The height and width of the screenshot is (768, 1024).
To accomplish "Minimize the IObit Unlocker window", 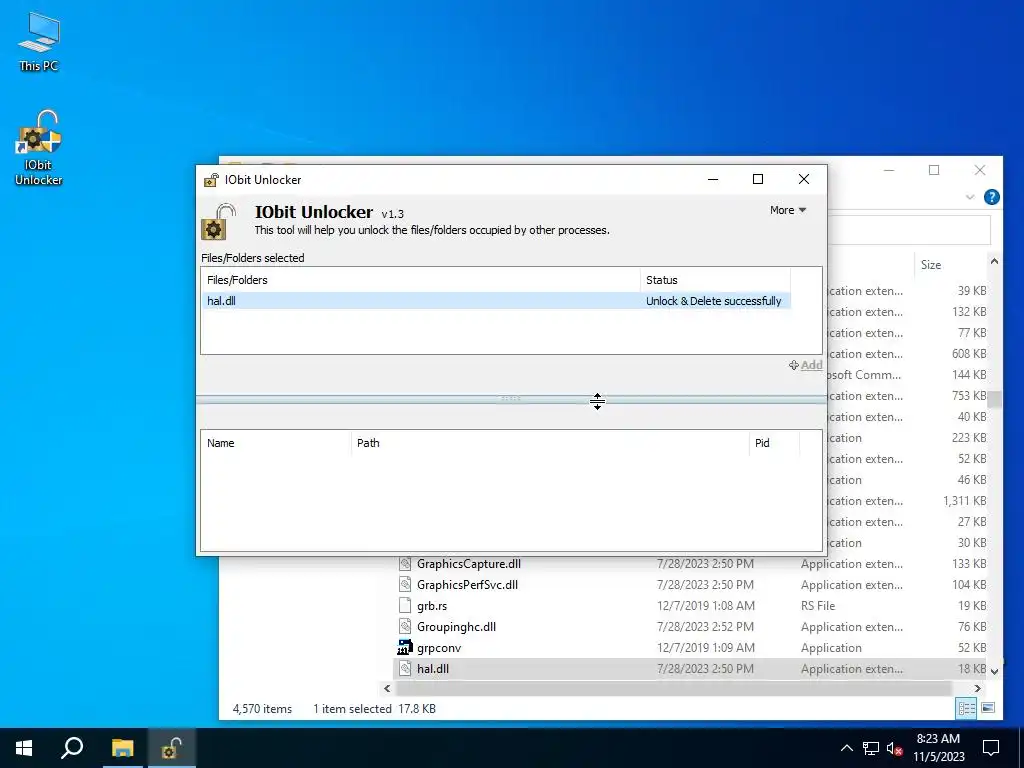I will click(713, 180).
